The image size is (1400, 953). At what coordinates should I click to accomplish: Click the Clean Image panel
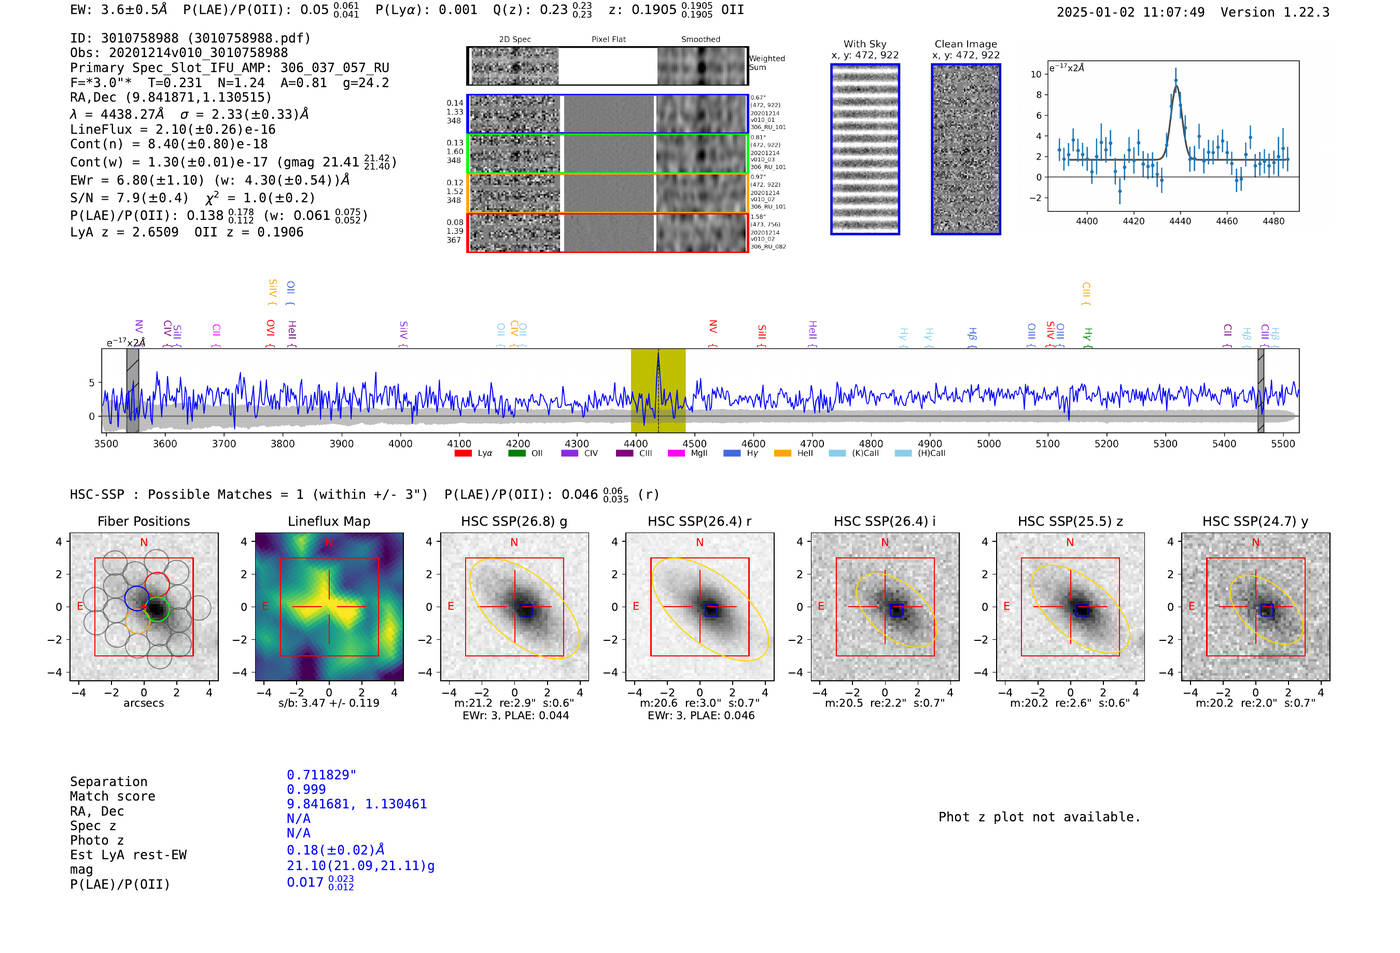[x=966, y=149]
